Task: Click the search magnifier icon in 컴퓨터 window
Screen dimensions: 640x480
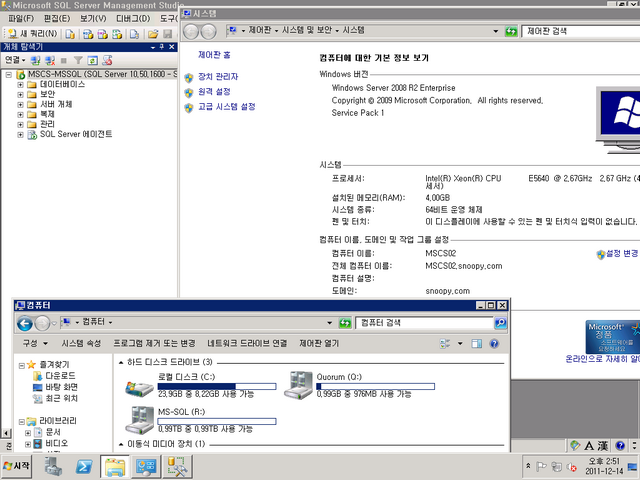Action: click(x=500, y=323)
